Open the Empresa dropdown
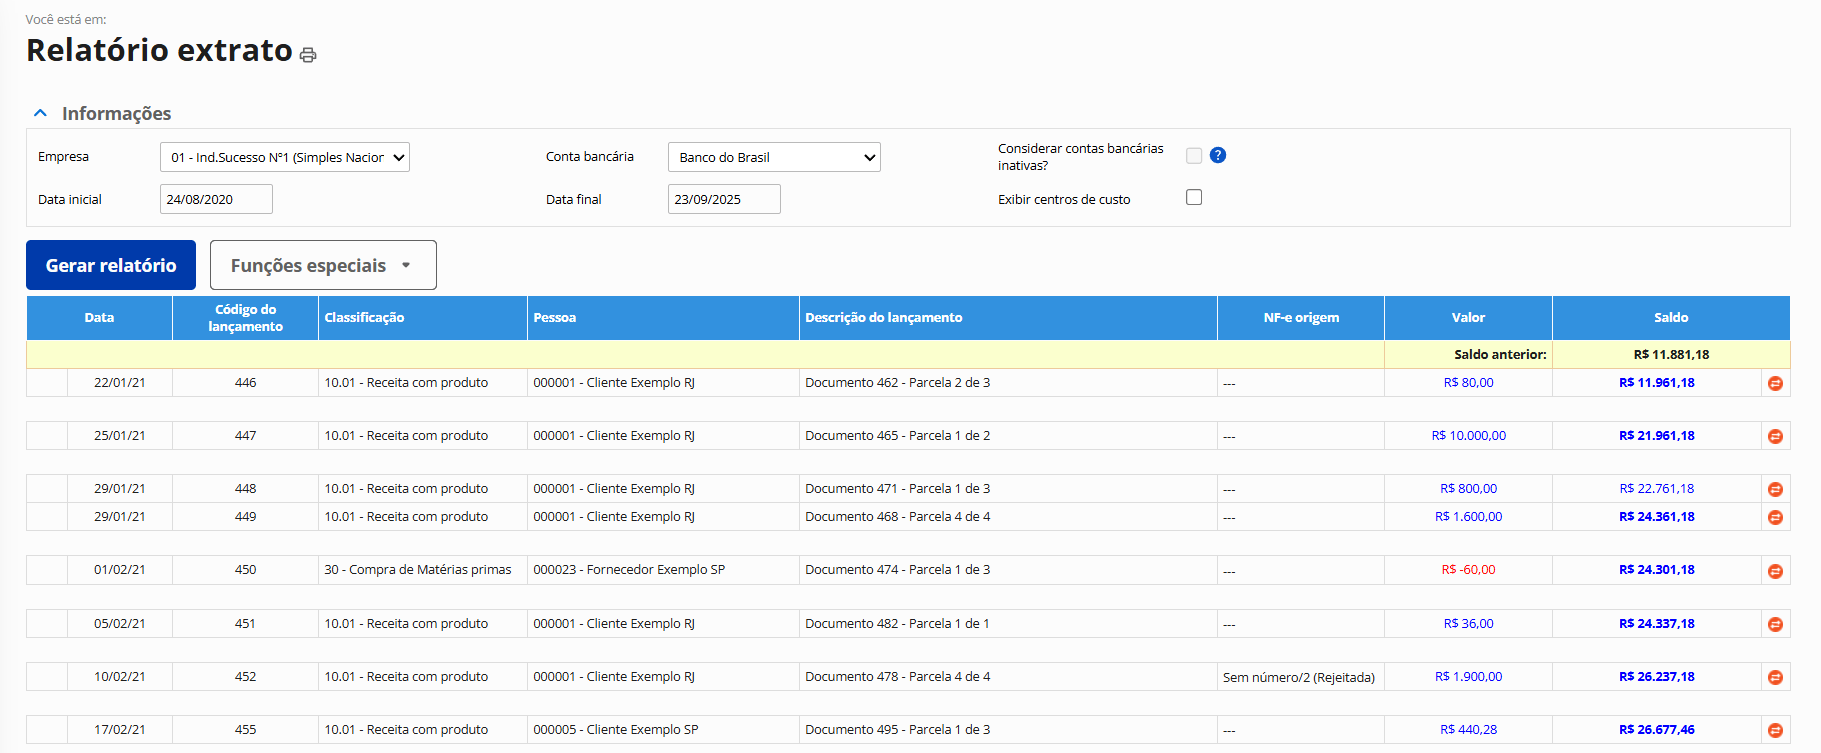The width and height of the screenshot is (1821, 753). click(x=285, y=157)
